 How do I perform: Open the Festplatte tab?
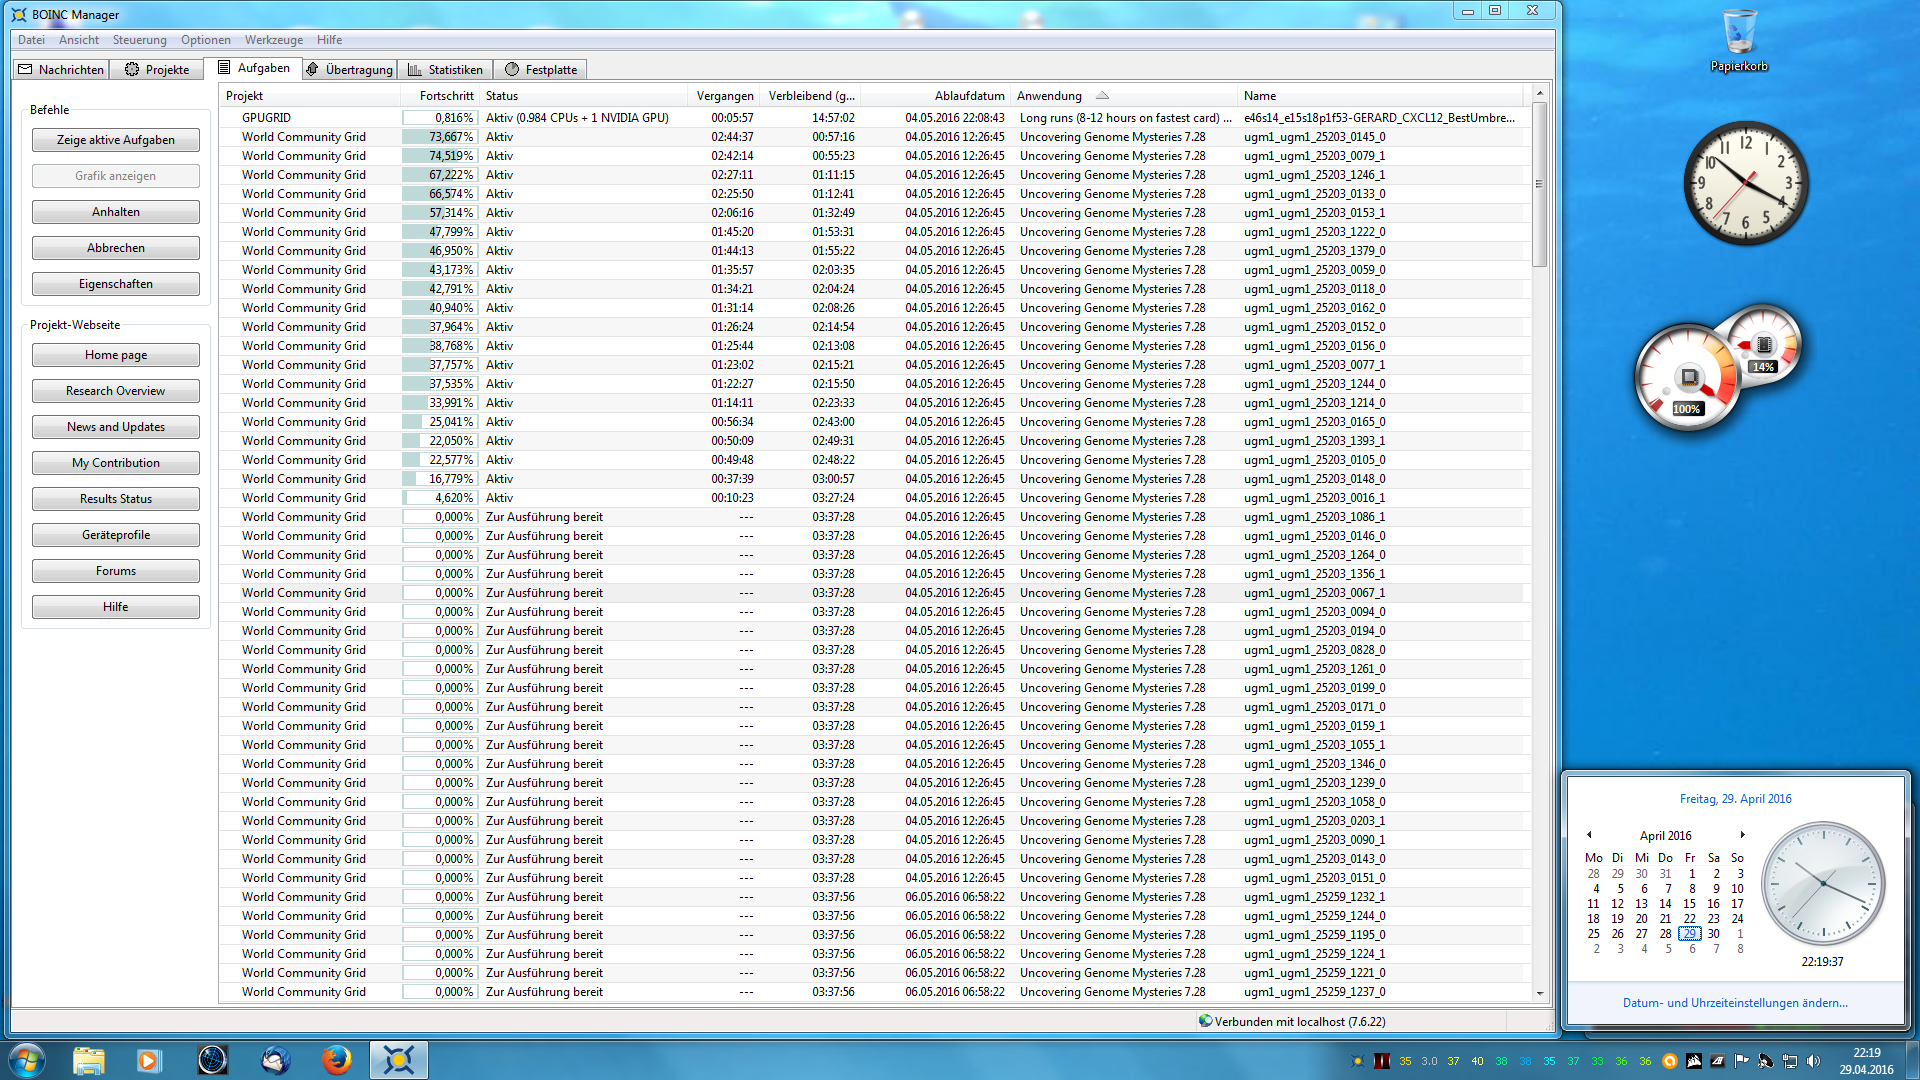coord(541,69)
